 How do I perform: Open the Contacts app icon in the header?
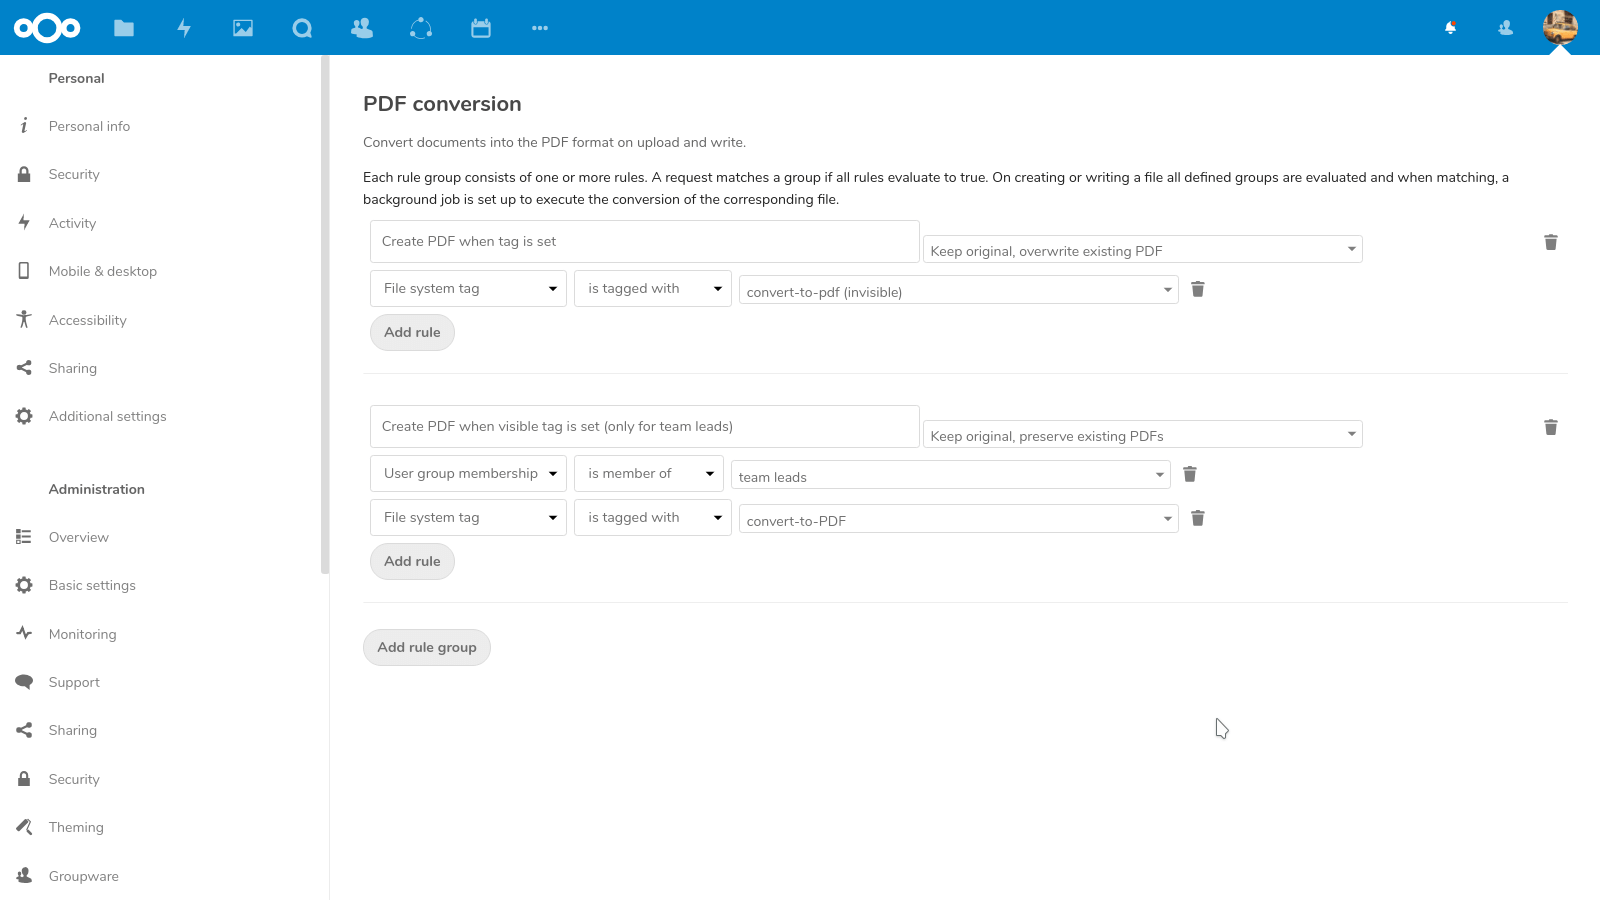click(x=361, y=28)
